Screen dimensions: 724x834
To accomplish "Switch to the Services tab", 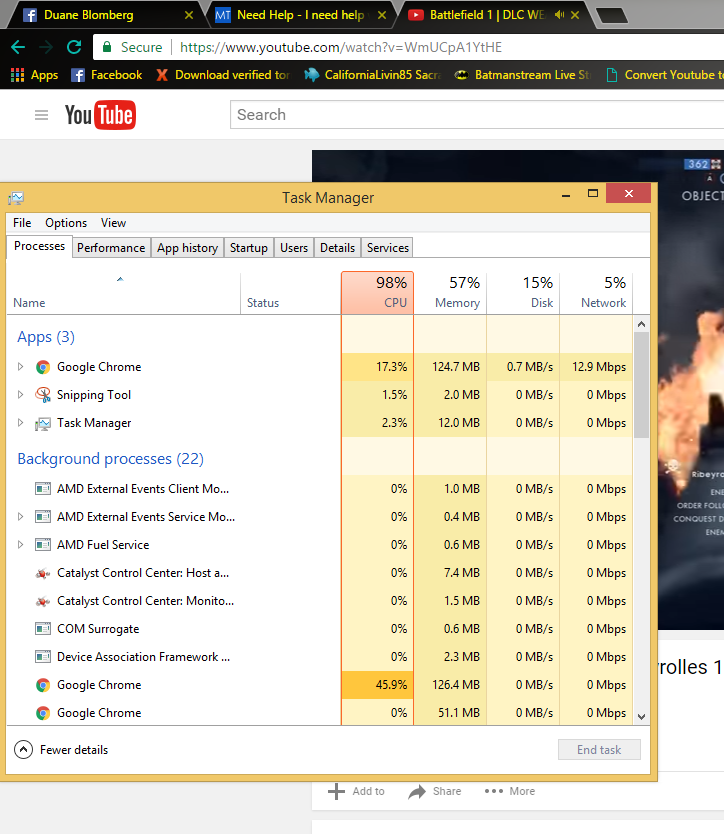I will coord(387,248).
